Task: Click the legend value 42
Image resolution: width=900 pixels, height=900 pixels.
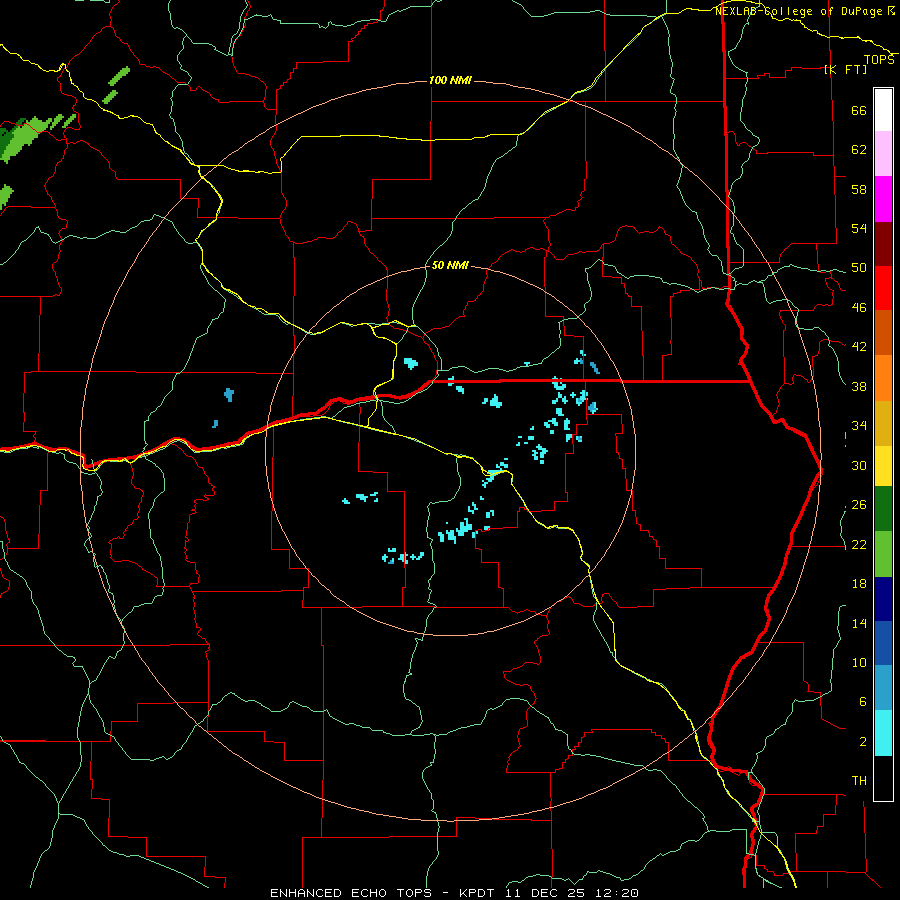Action: (x=859, y=347)
